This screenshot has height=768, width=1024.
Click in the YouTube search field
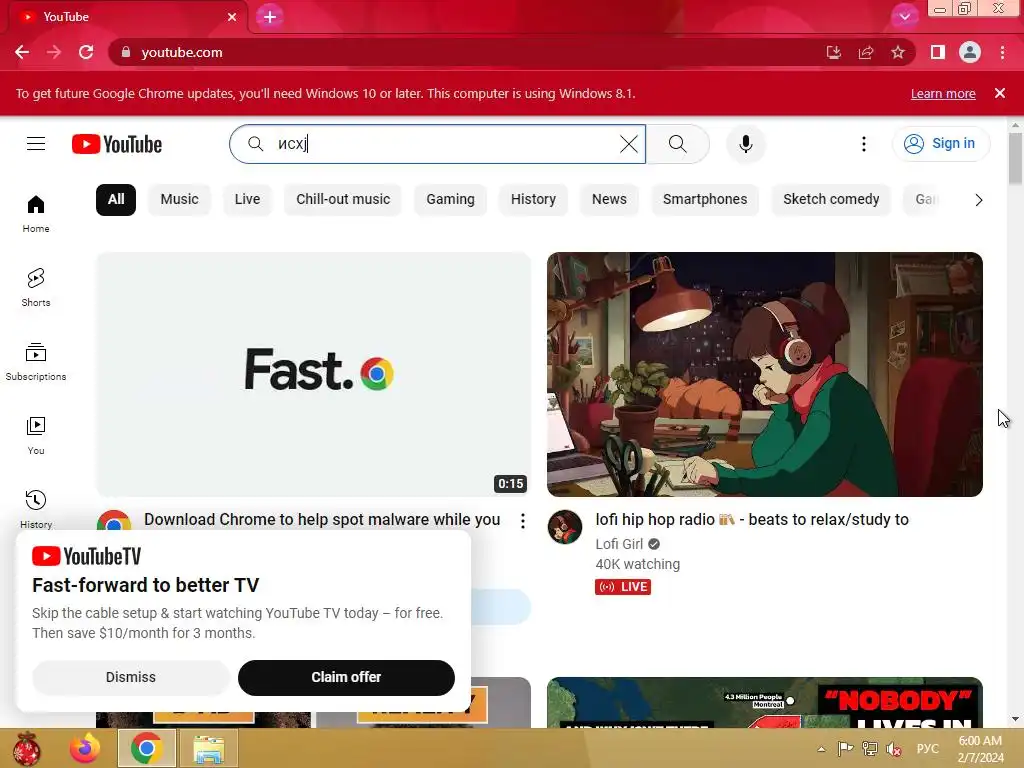[x=438, y=144]
